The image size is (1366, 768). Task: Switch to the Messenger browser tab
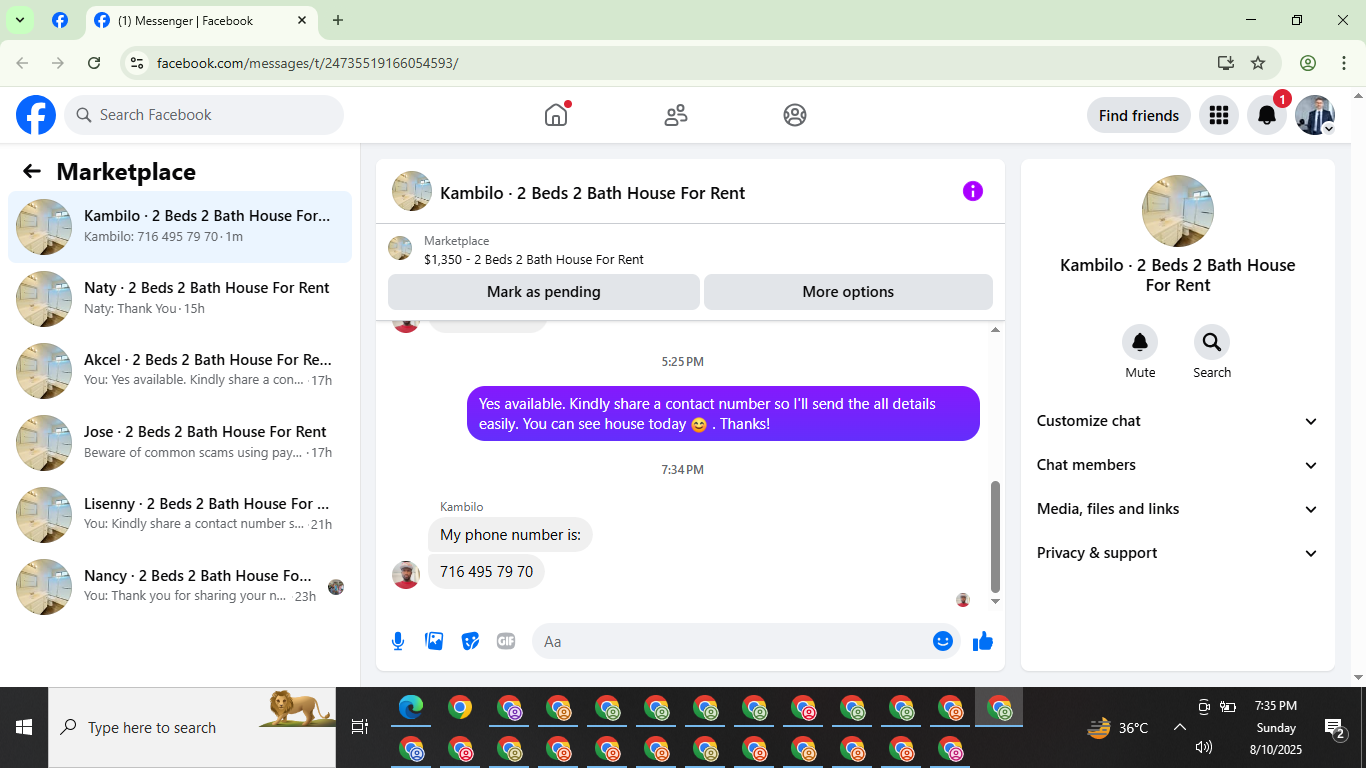(x=202, y=20)
